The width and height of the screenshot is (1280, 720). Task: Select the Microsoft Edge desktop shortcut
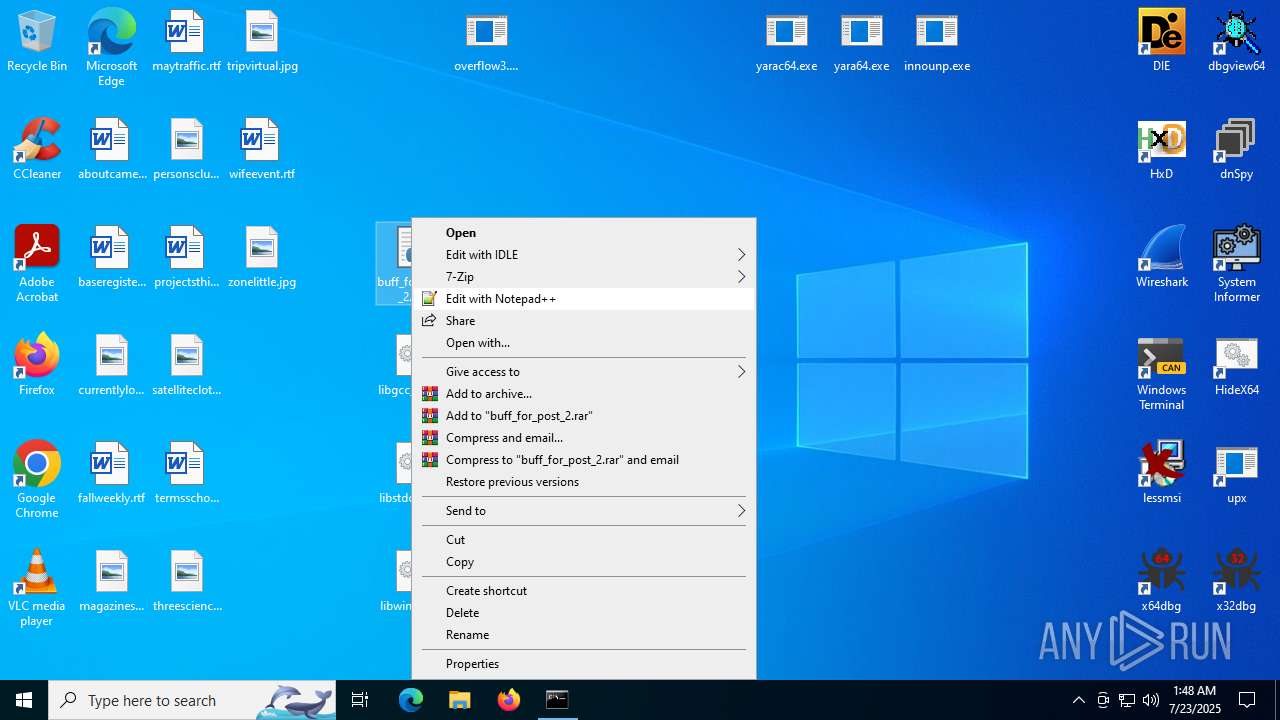(x=111, y=48)
